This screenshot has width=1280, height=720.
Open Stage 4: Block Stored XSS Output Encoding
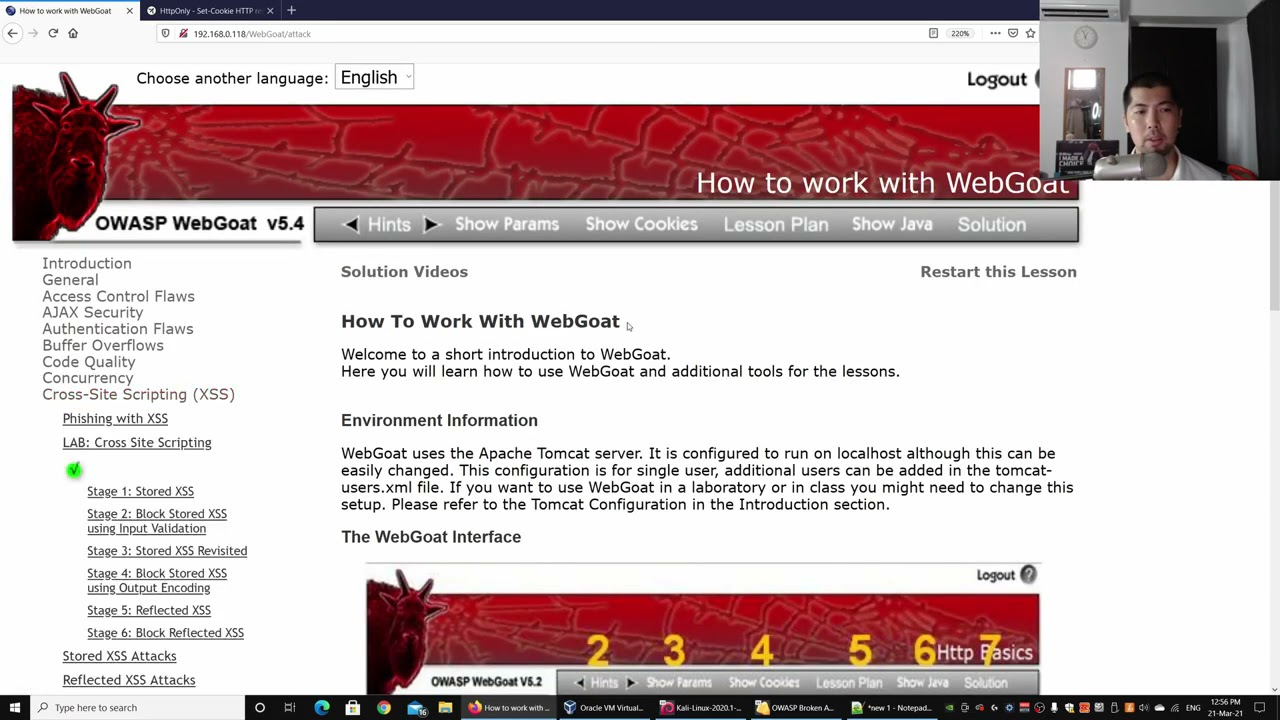click(x=157, y=580)
